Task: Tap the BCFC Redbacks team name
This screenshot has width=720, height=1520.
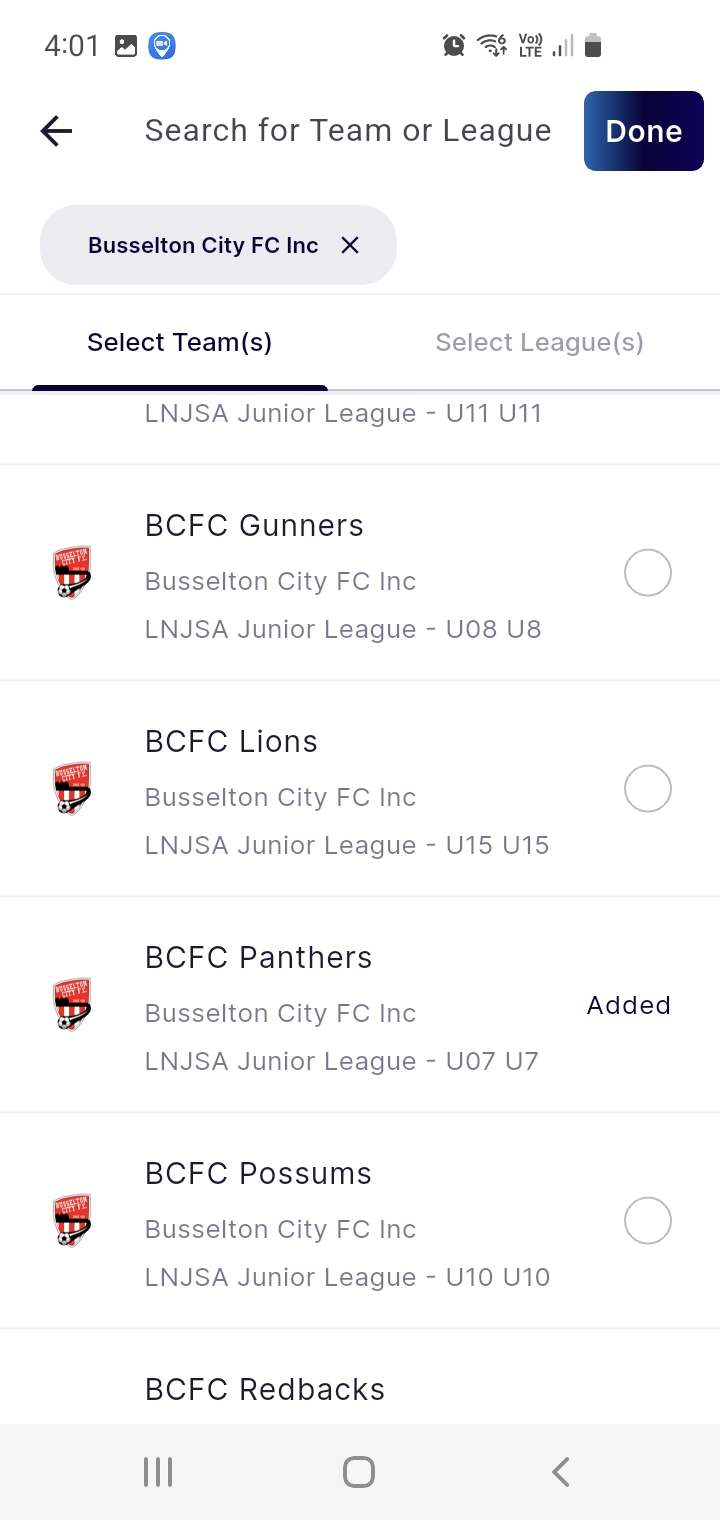Action: (265, 1389)
